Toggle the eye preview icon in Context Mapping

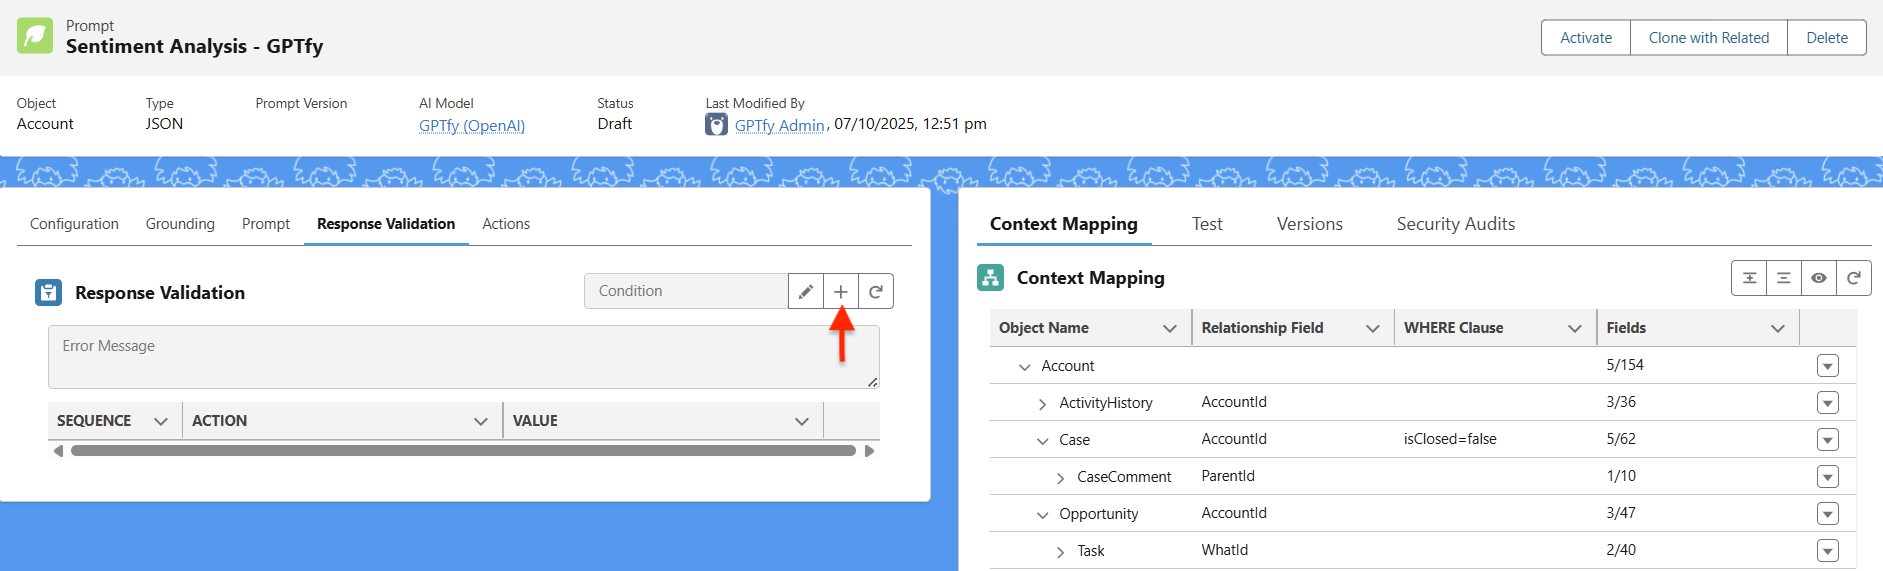pyautogui.click(x=1819, y=278)
